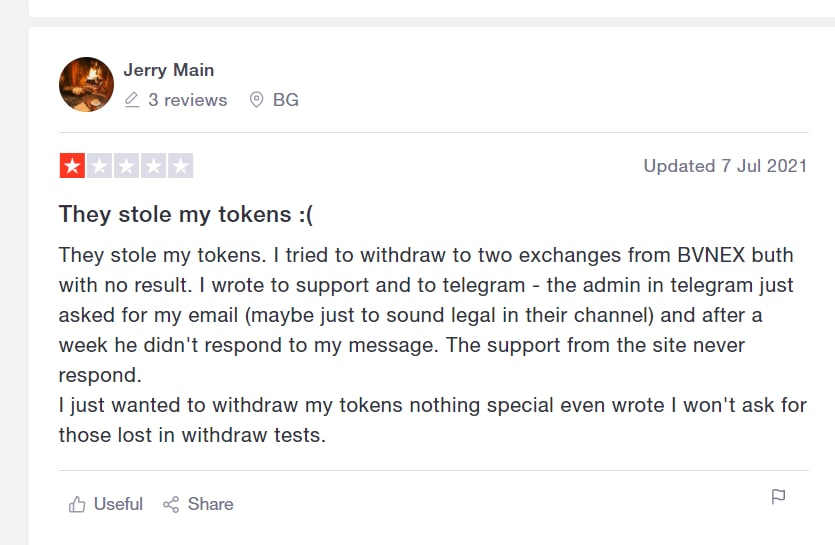Mark the review with the Useful label
This screenshot has width=835, height=545.
(x=118, y=504)
